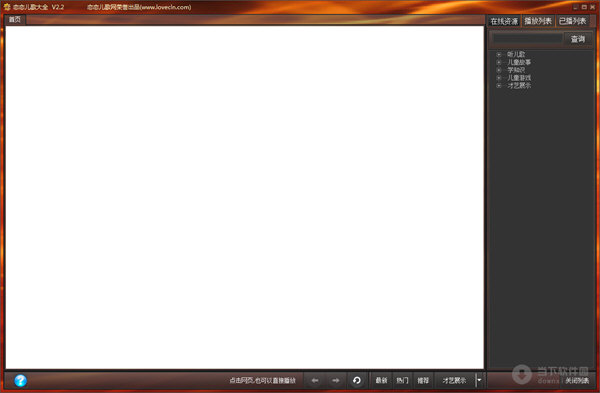Switch to the 已播列表 tab
Viewport: 600px width, 393px height.
[x=572, y=21]
